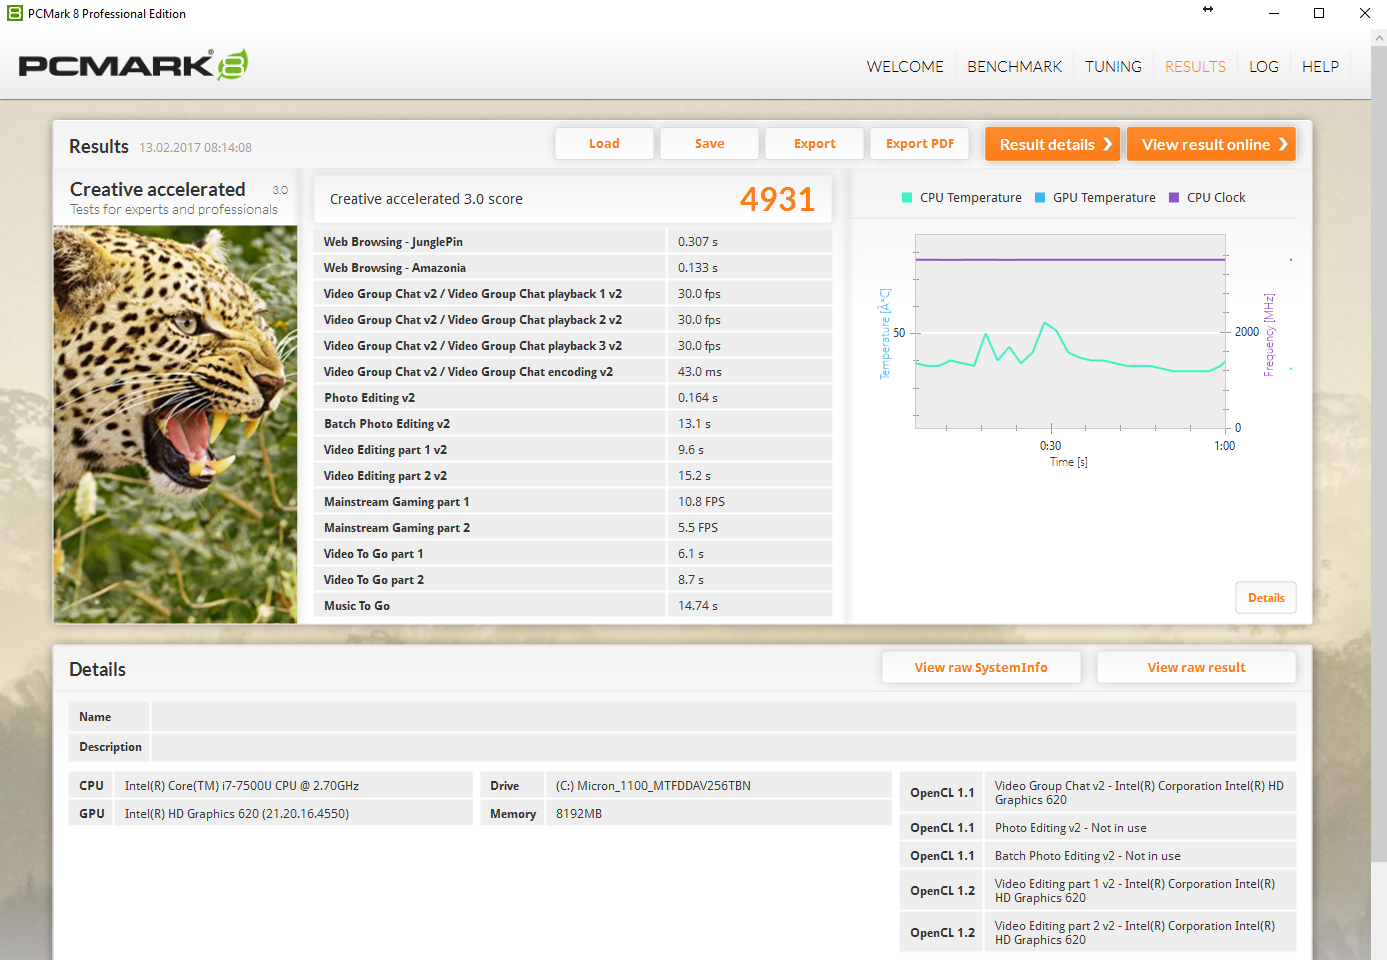Toggle the CPU Clock legend swatch

(1174, 198)
